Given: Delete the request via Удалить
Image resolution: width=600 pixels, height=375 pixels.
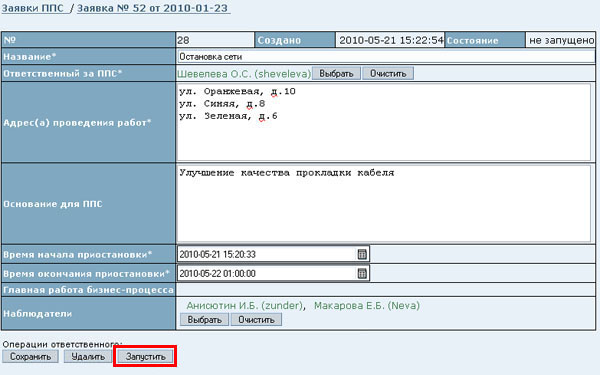Looking at the screenshot, I should coord(88,357).
